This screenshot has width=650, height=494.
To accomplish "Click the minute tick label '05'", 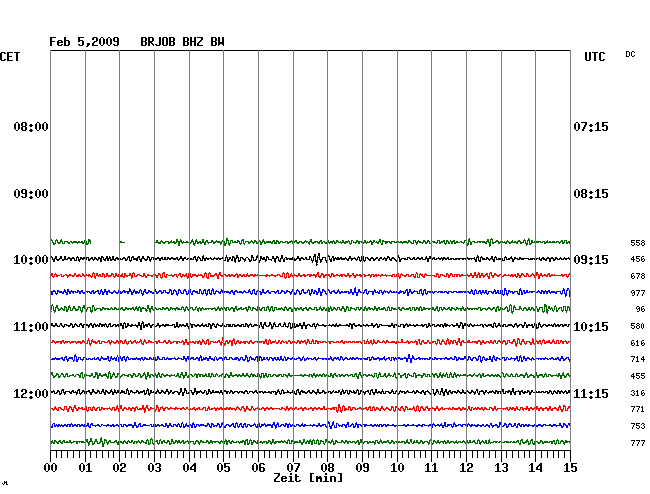I will pyautogui.click(x=223, y=468).
